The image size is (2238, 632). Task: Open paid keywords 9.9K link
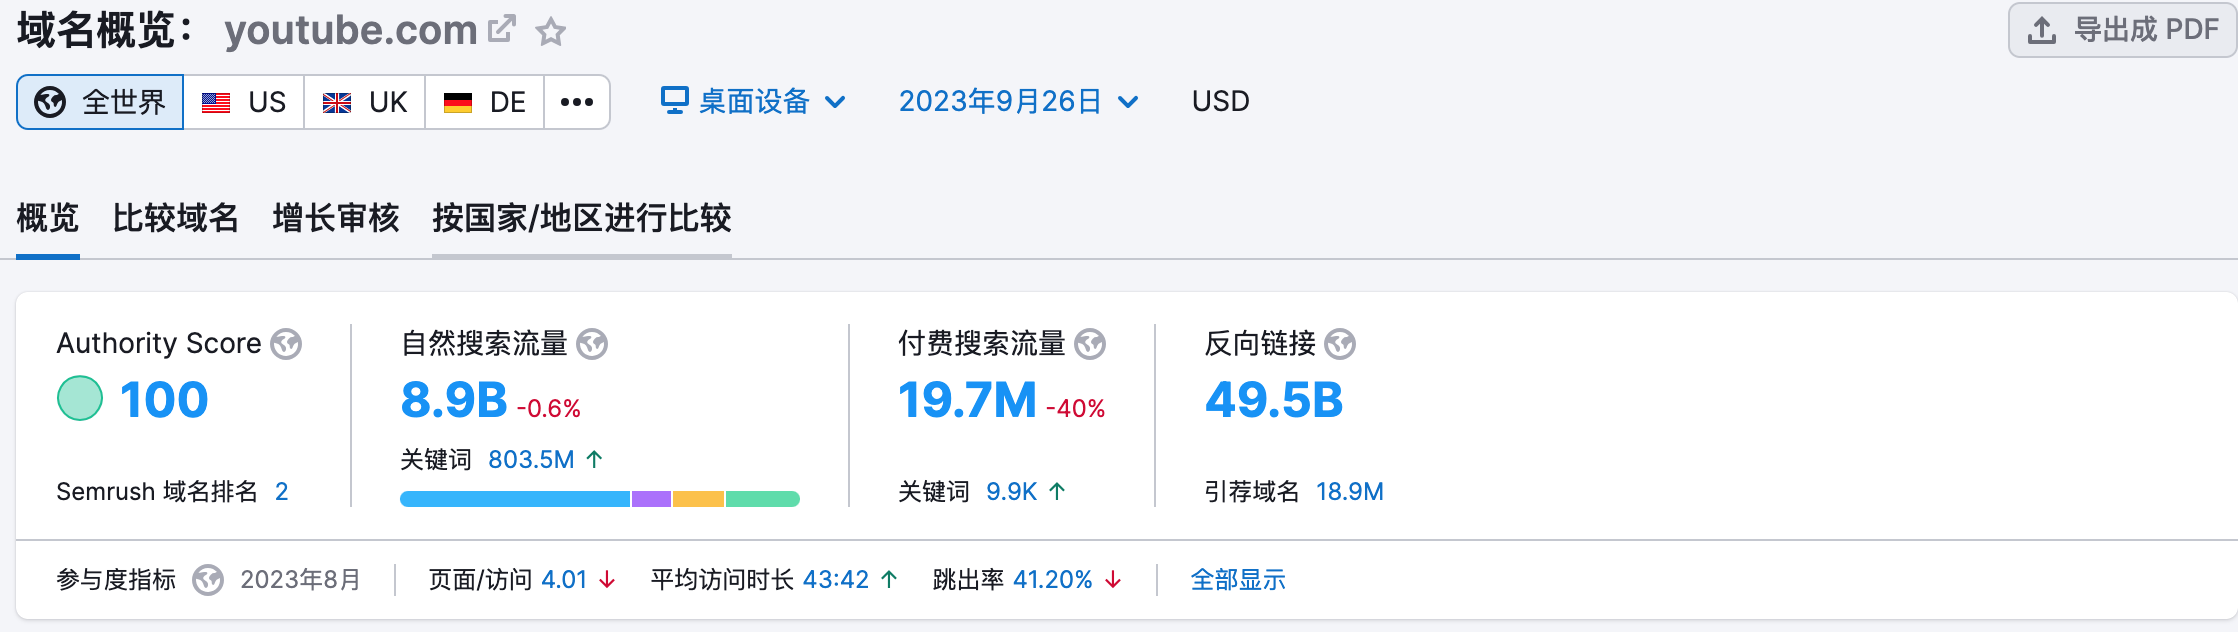(1011, 491)
